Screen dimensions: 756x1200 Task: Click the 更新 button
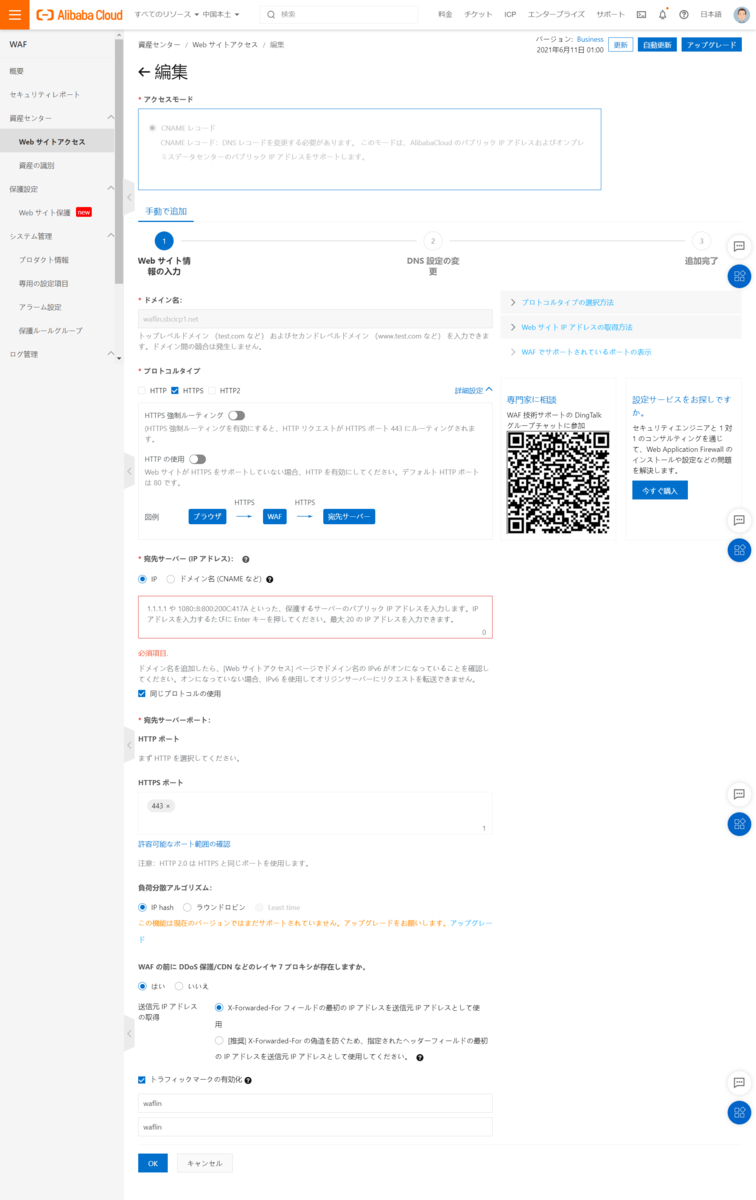pyautogui.click(x=621, y=45)
